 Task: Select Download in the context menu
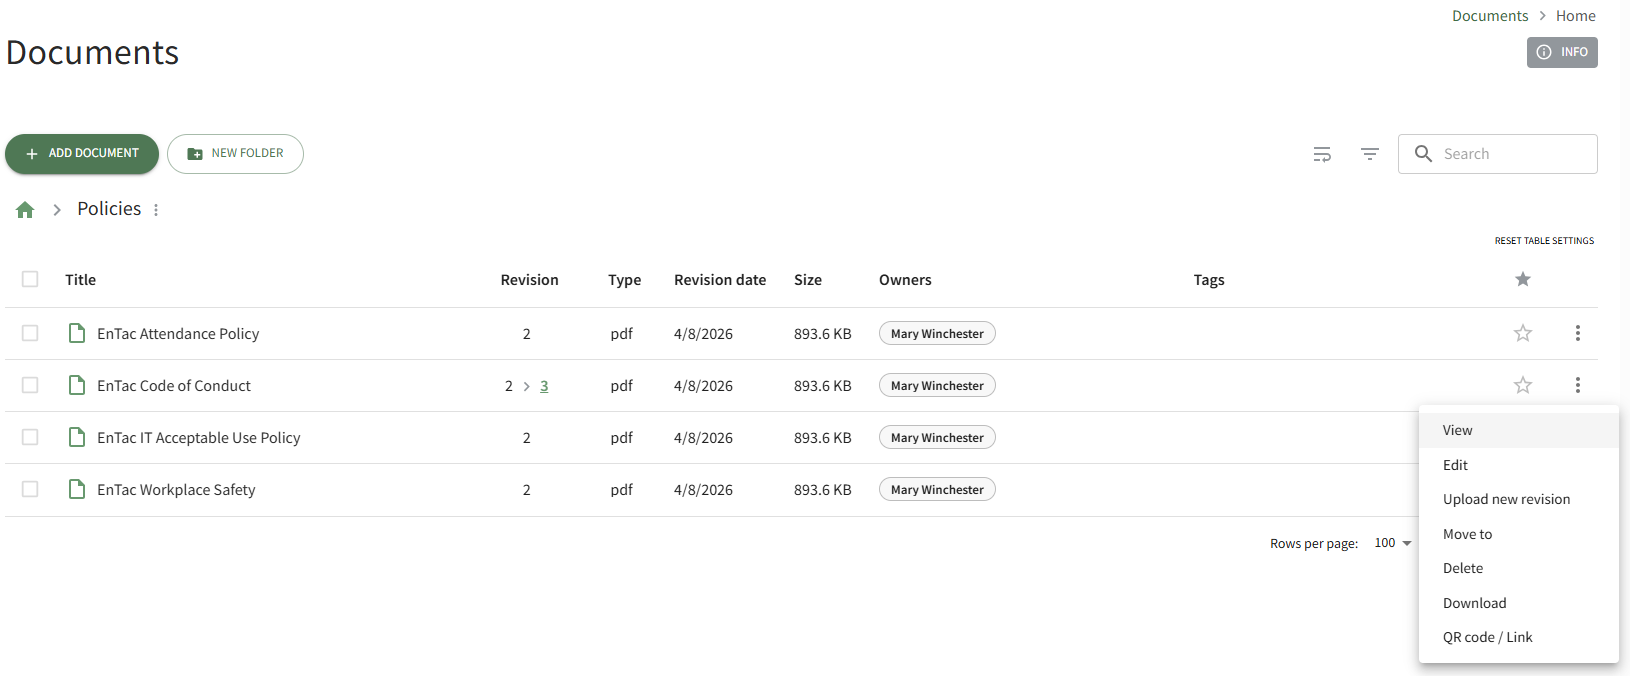tap(1474, 603)
